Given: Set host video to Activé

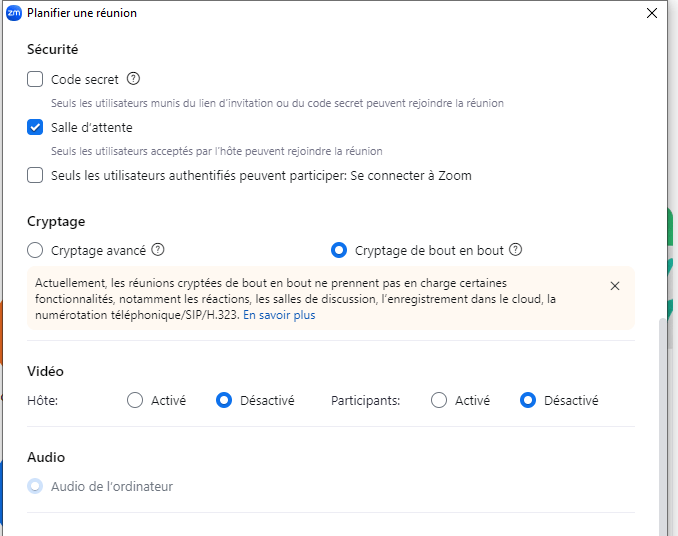Looking at the screenshot, I should [x=135, y=400].
